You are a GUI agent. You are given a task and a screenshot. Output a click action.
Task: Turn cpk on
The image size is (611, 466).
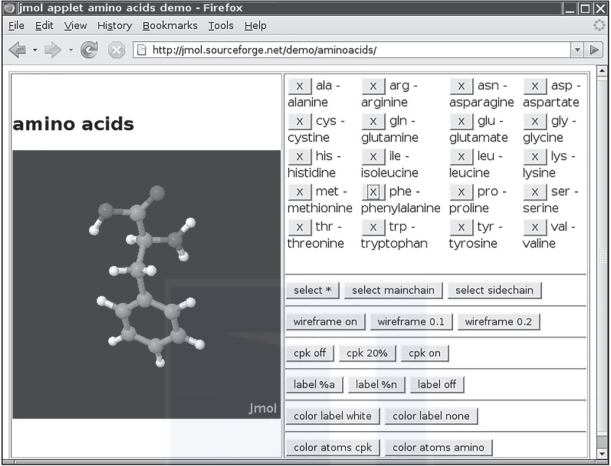(x=425, y=353)
